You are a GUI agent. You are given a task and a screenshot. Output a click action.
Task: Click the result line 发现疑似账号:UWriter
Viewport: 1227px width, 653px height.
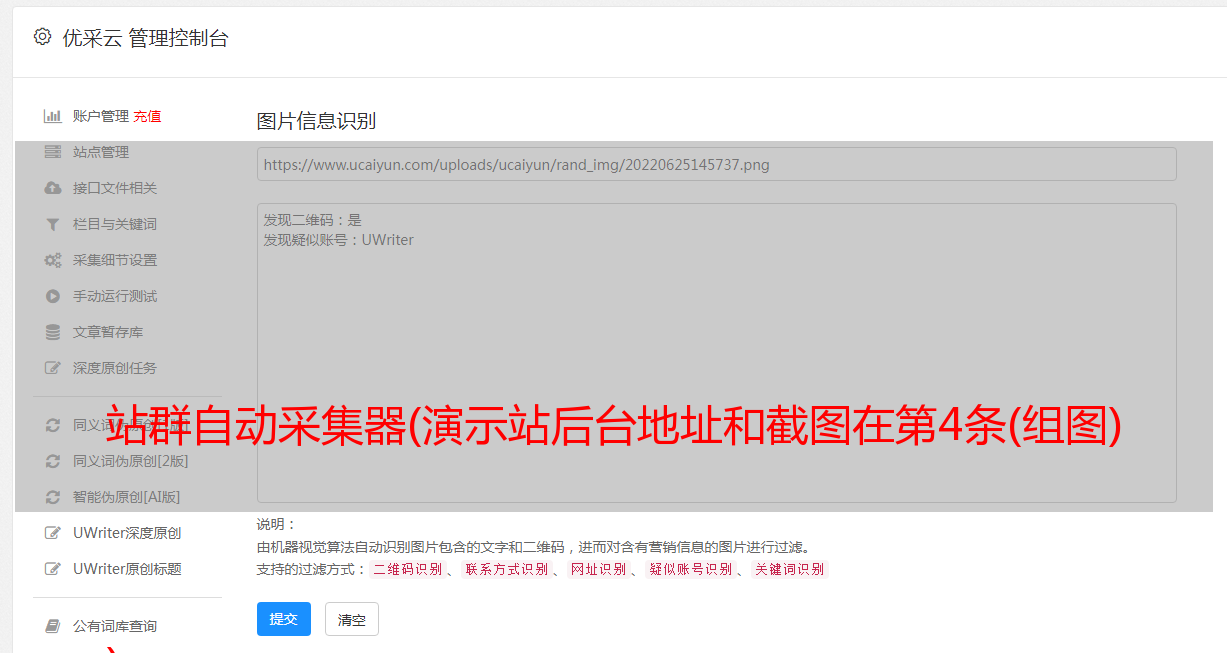(x=339, y=240)
